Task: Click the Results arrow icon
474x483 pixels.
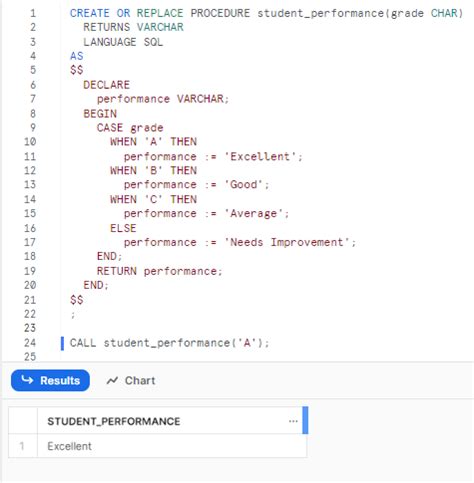Action: coord(27,380)
